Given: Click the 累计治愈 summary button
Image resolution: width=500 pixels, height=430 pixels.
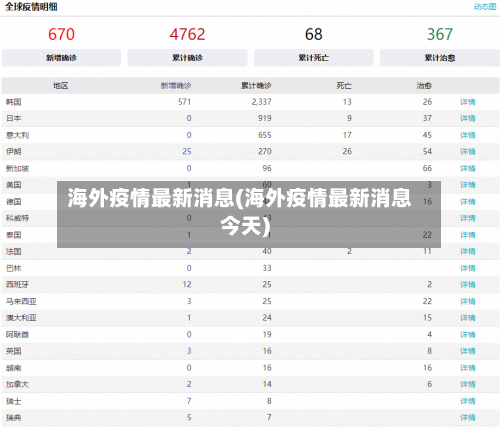Looking at the screenshot, I should click(440, 58).
